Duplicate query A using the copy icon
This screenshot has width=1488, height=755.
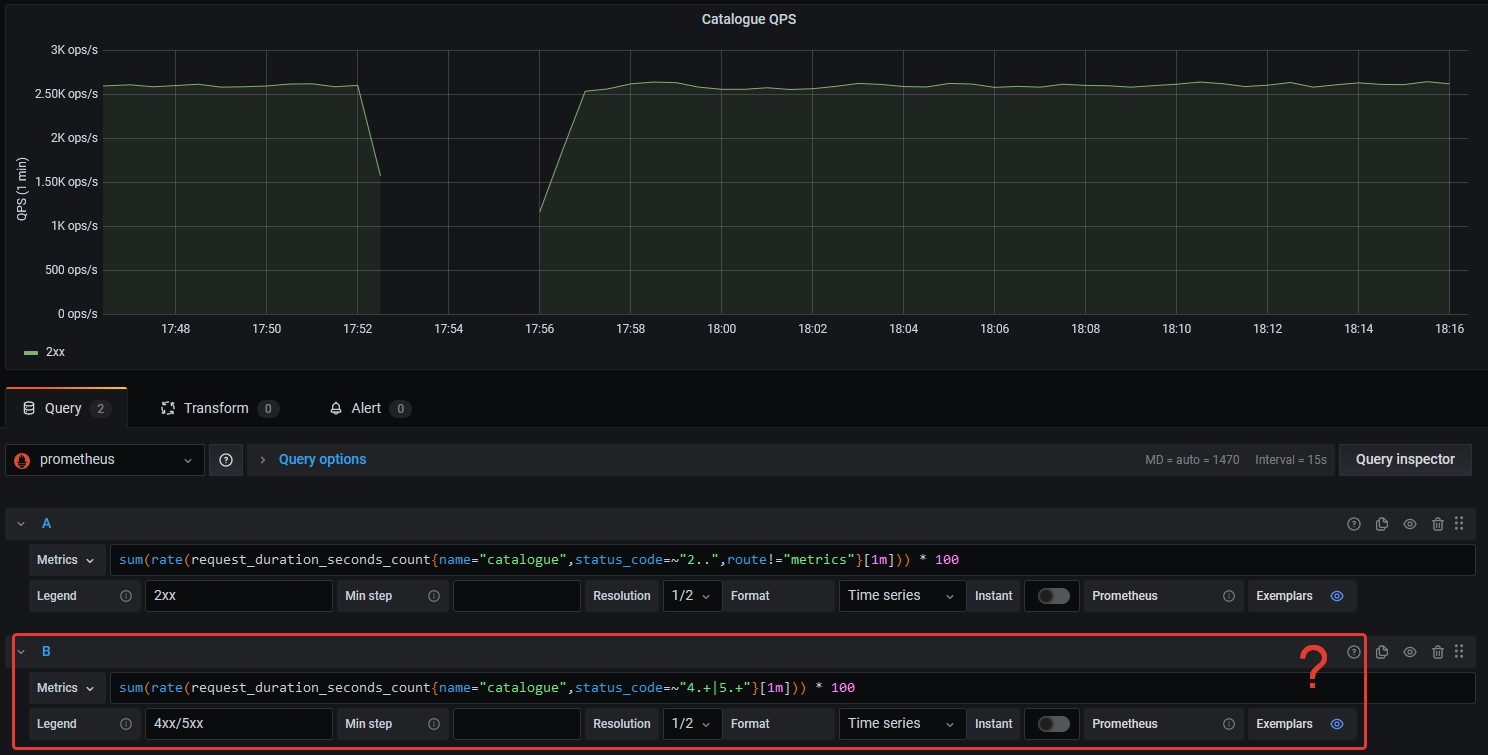click(x=1382, y=523)
